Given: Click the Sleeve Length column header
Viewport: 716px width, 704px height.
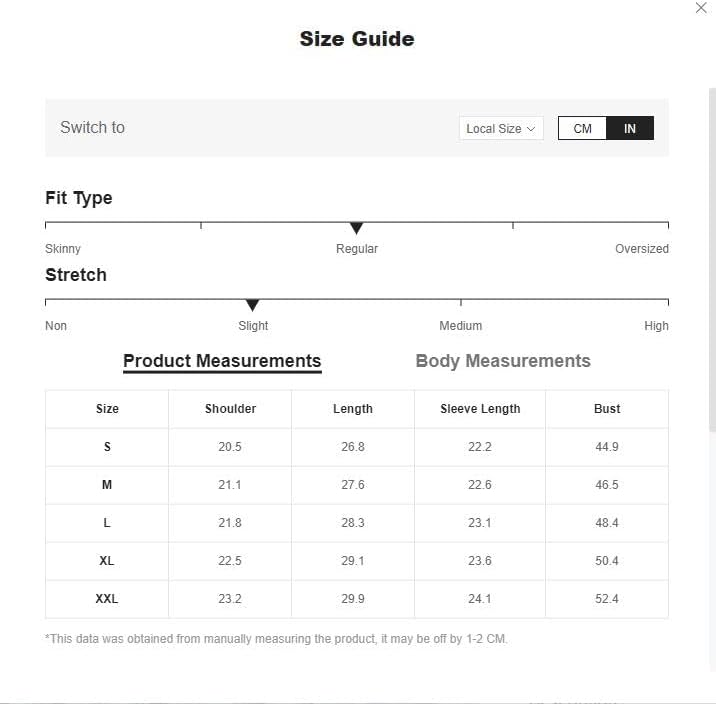Looking at the screenshot, I should coord(480,409).
